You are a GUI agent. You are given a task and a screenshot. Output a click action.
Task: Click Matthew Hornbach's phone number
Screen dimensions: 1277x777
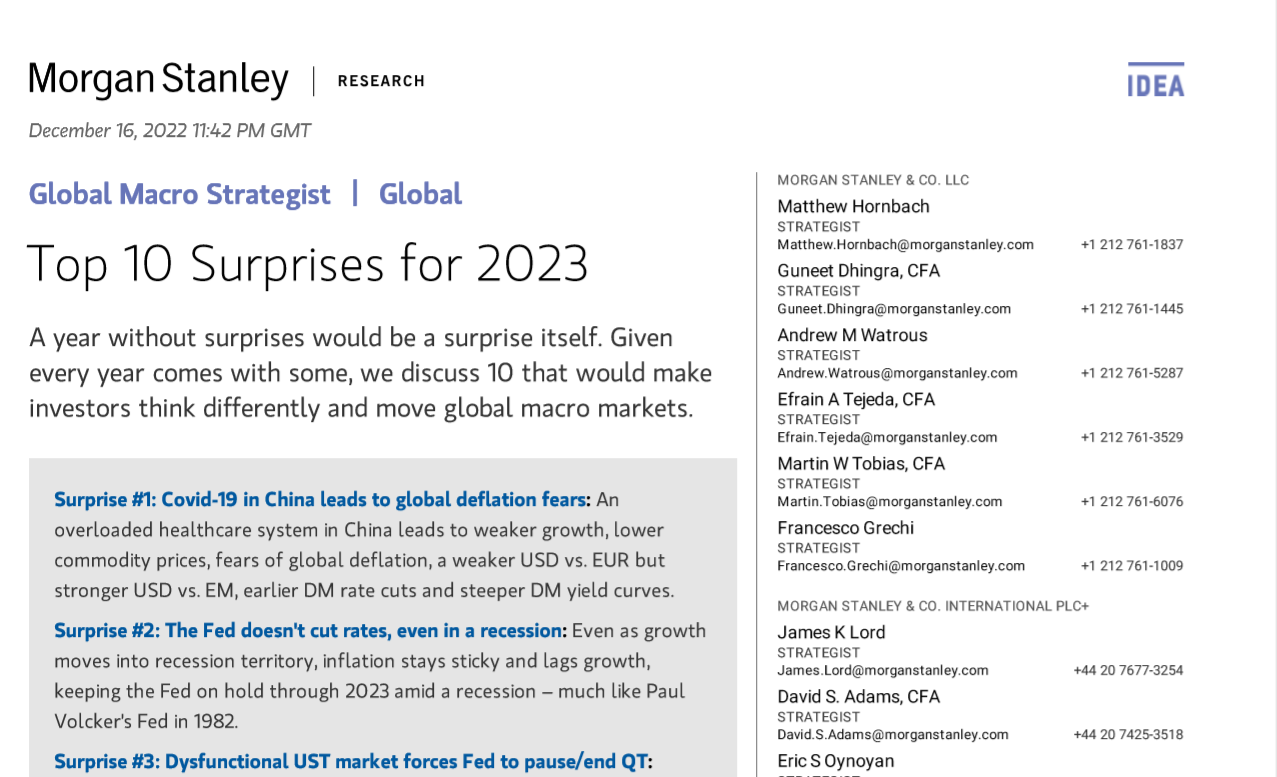[1131, 244]
